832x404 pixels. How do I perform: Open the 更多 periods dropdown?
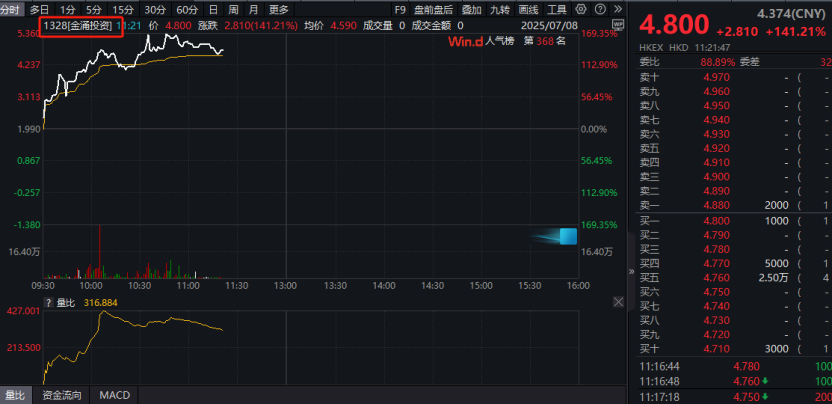point(278,9)
